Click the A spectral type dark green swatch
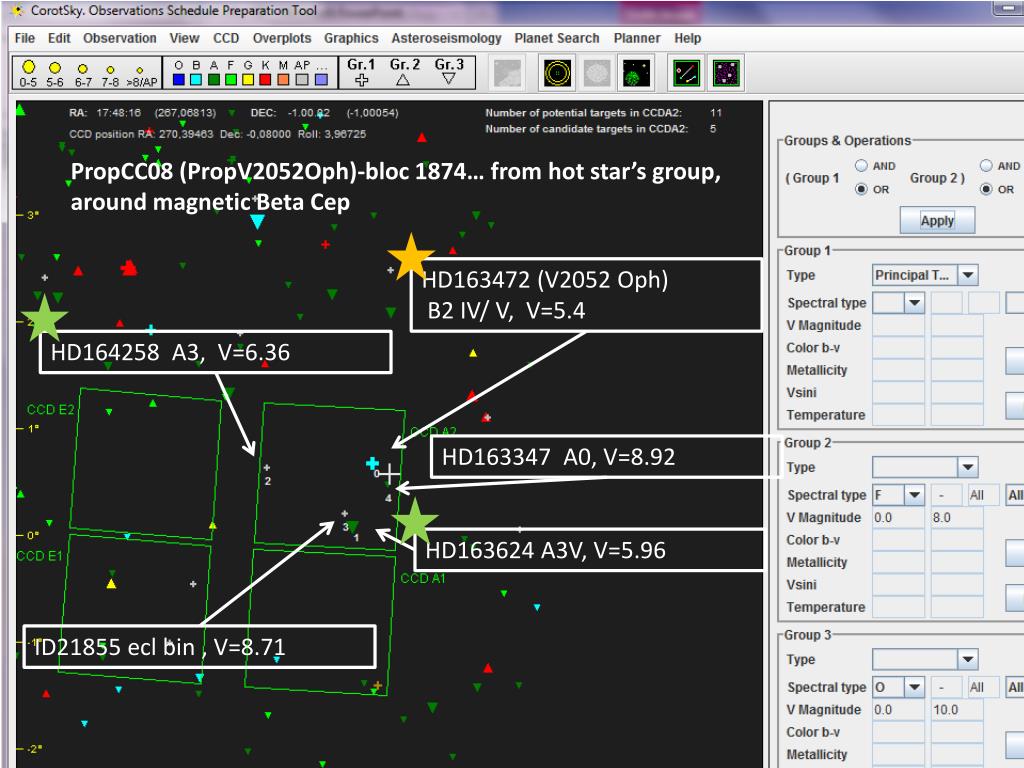Screen dimensions: 1024x768 point(214,80)
